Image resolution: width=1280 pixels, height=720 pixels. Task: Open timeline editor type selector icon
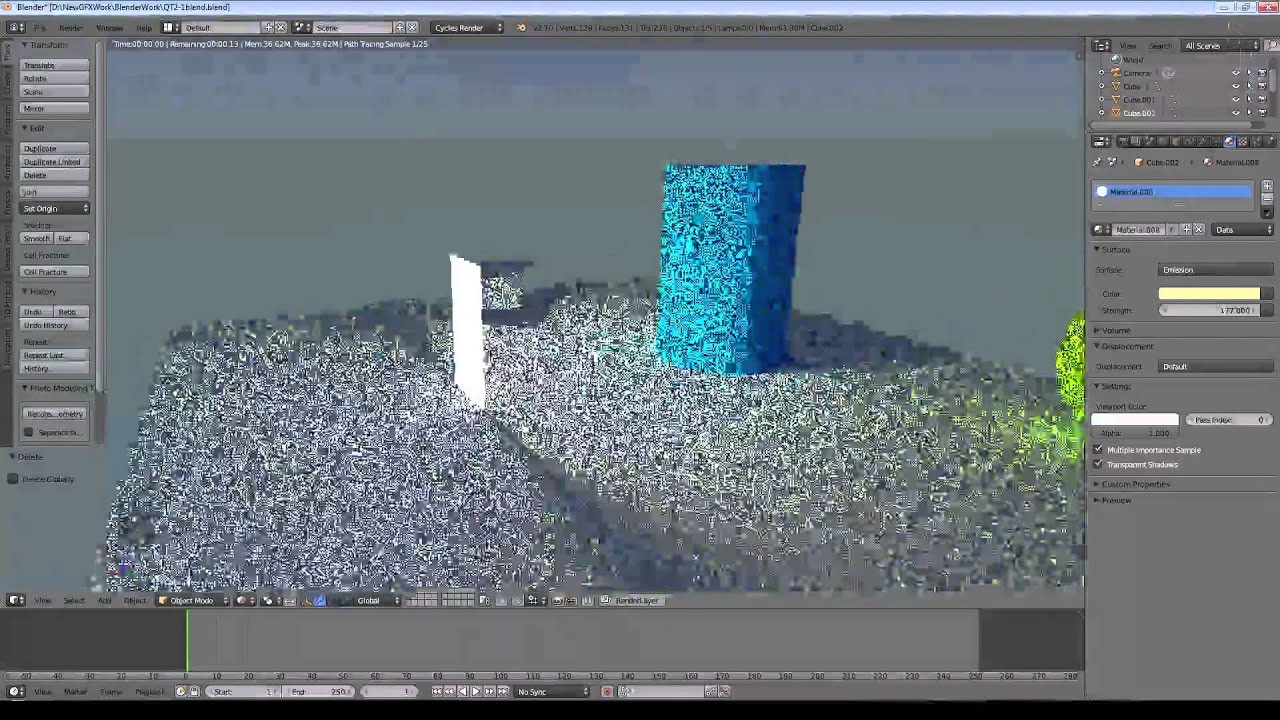pyautogui.click(x=16, y=691)
